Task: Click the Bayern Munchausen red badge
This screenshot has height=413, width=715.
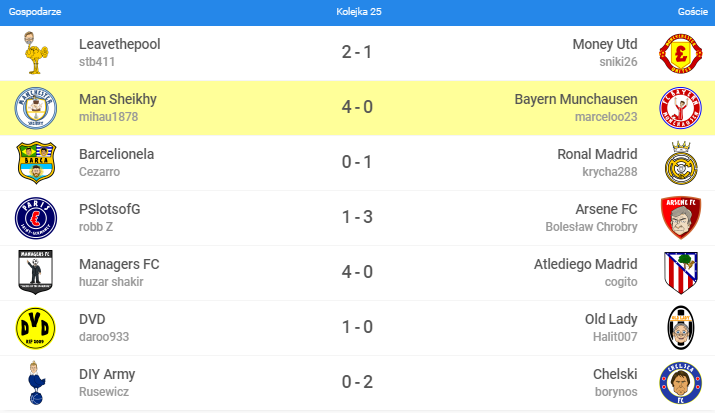Action: click(x=680, y=108)
